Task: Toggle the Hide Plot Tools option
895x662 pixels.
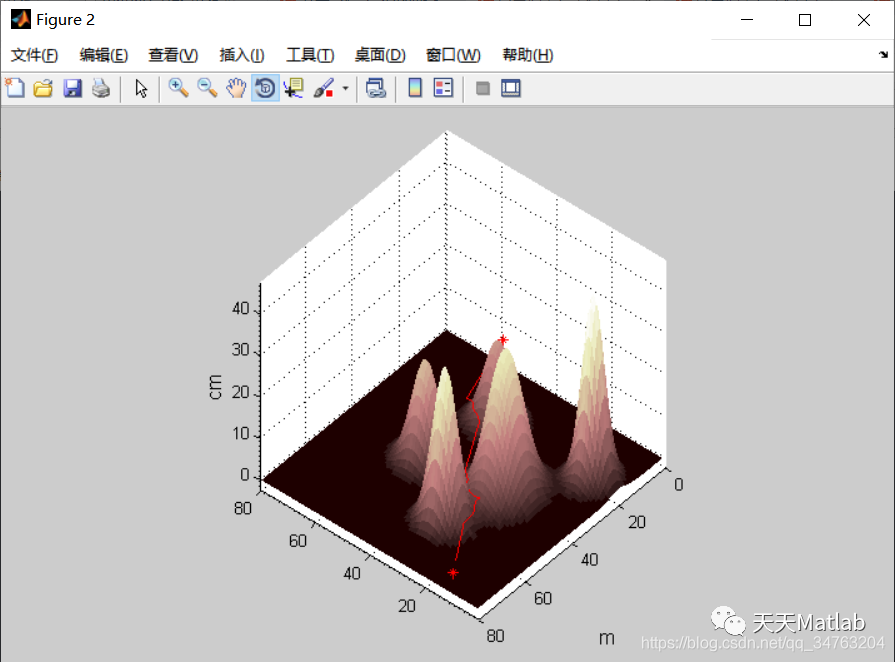Action: [x=481, y=88]
